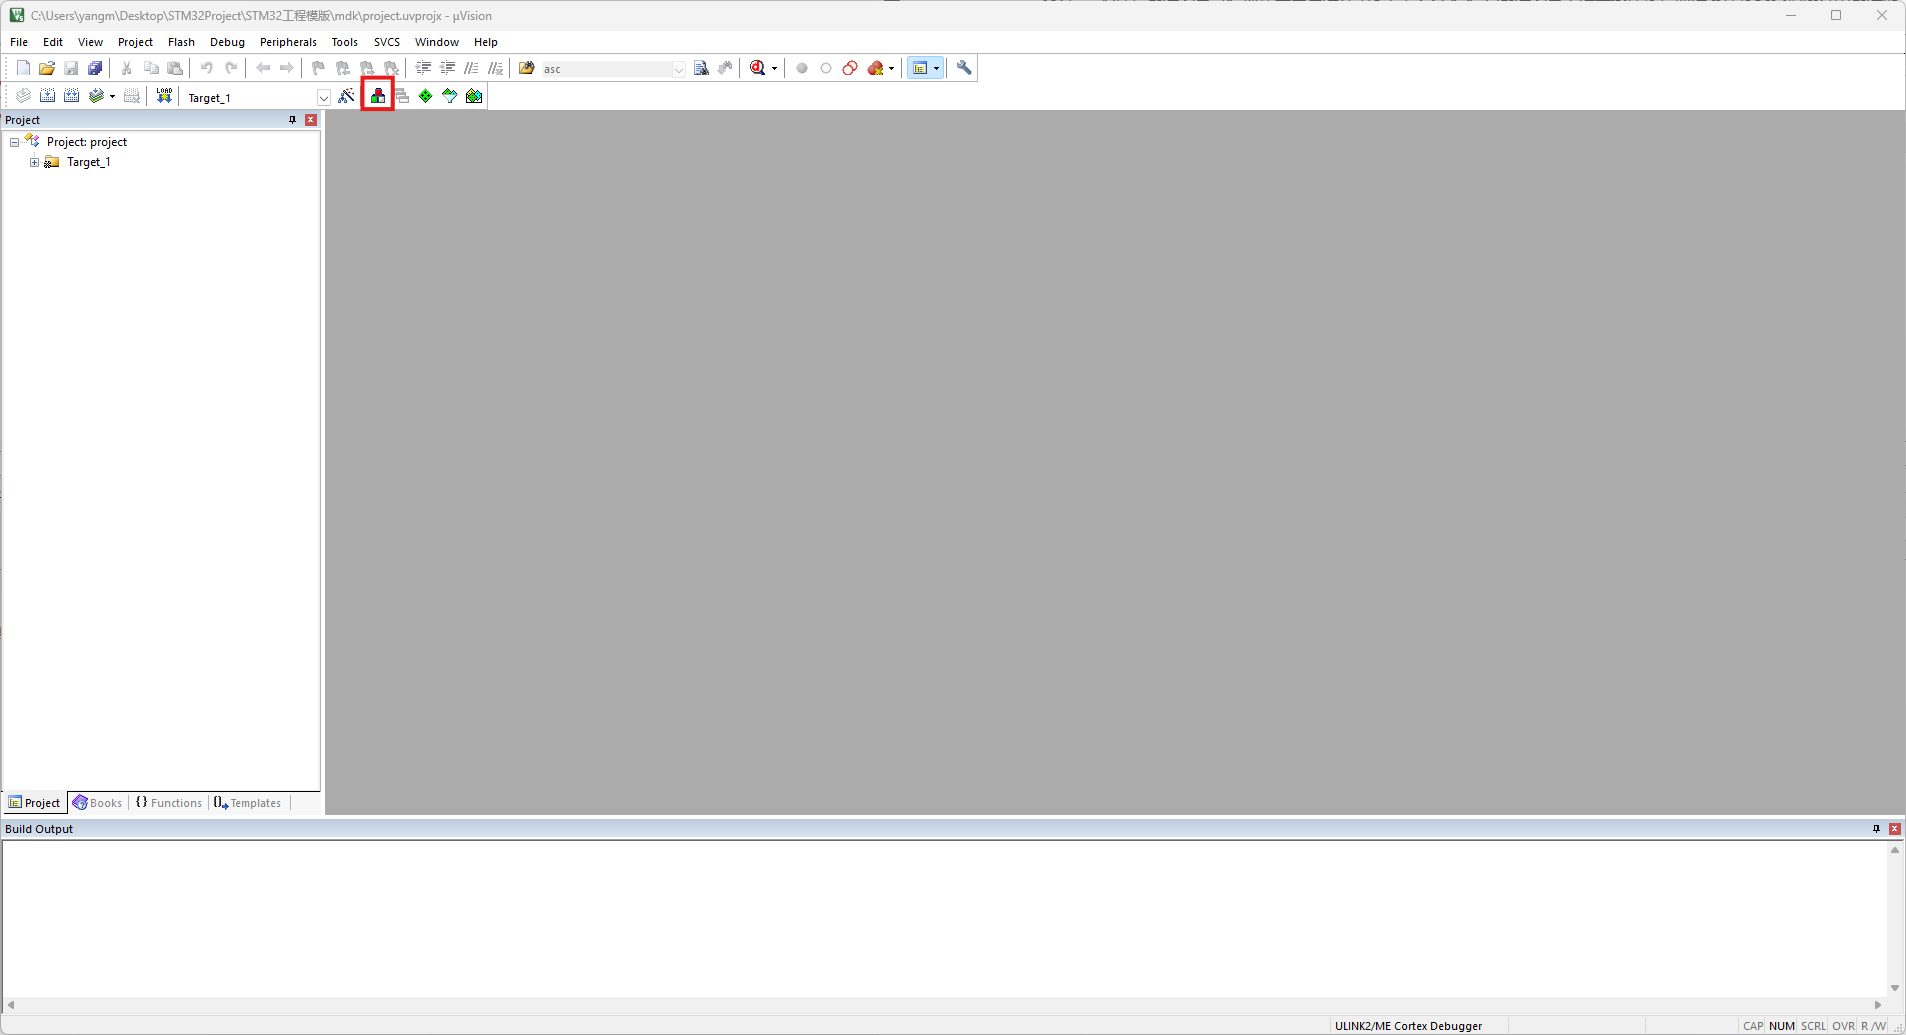Open the window layout dropdown arrow

[936, 69]
